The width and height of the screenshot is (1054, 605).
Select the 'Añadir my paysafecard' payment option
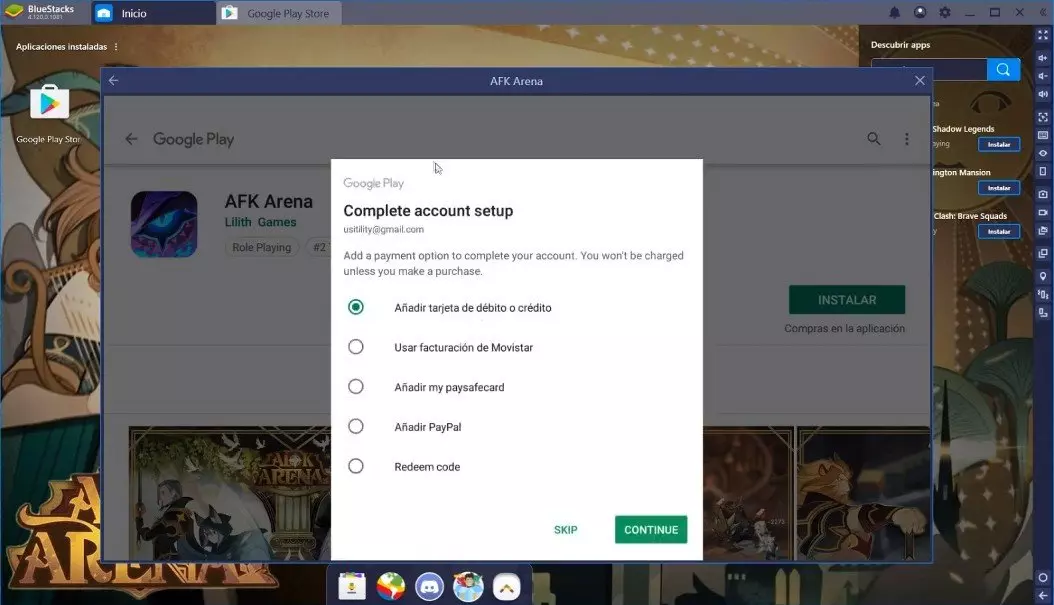(x=356, y=386)
